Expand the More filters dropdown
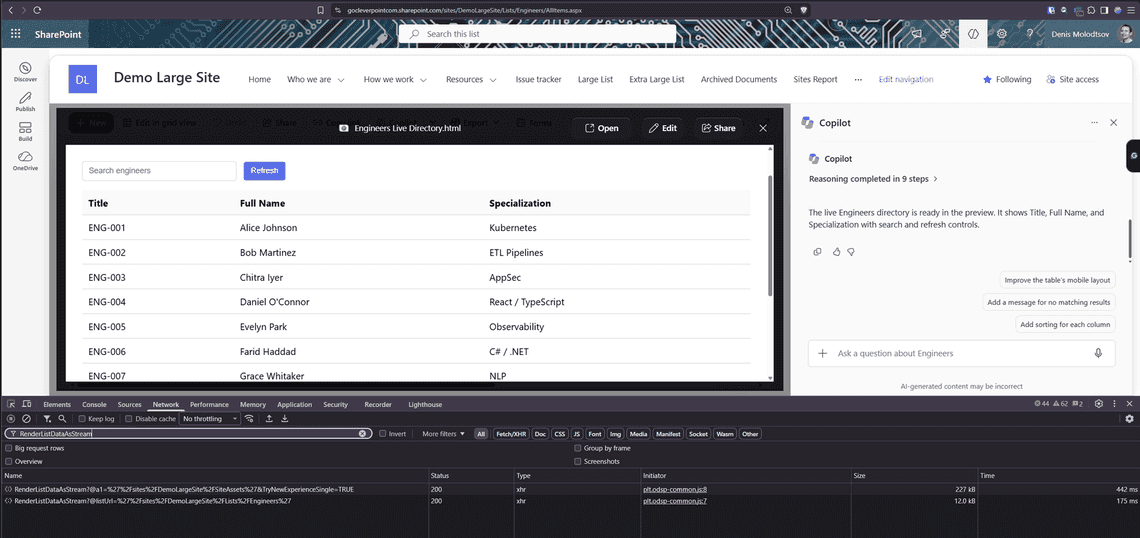 pos(443,434)
